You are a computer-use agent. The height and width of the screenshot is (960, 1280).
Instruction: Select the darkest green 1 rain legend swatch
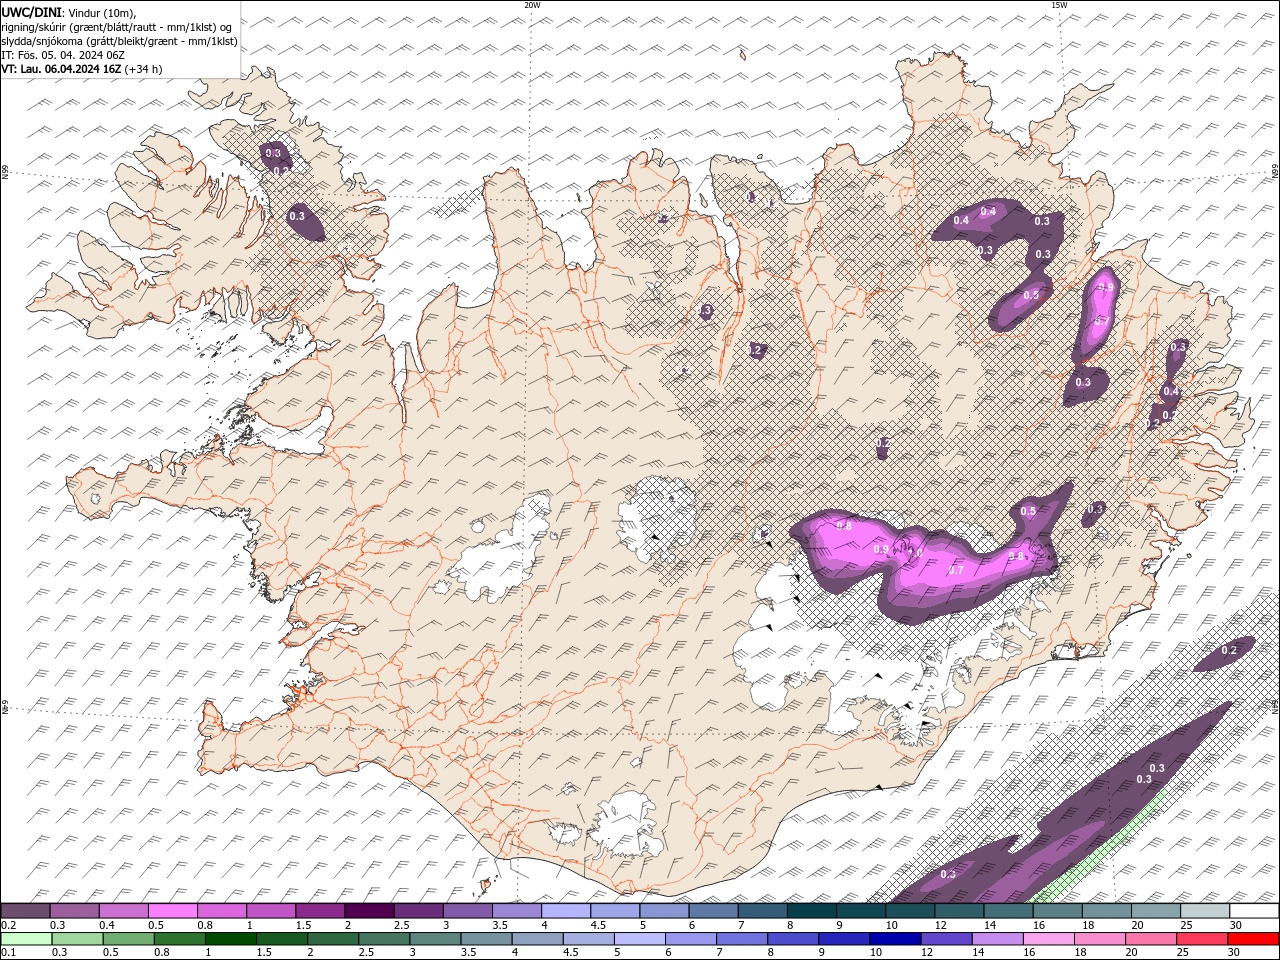(230, 939)
